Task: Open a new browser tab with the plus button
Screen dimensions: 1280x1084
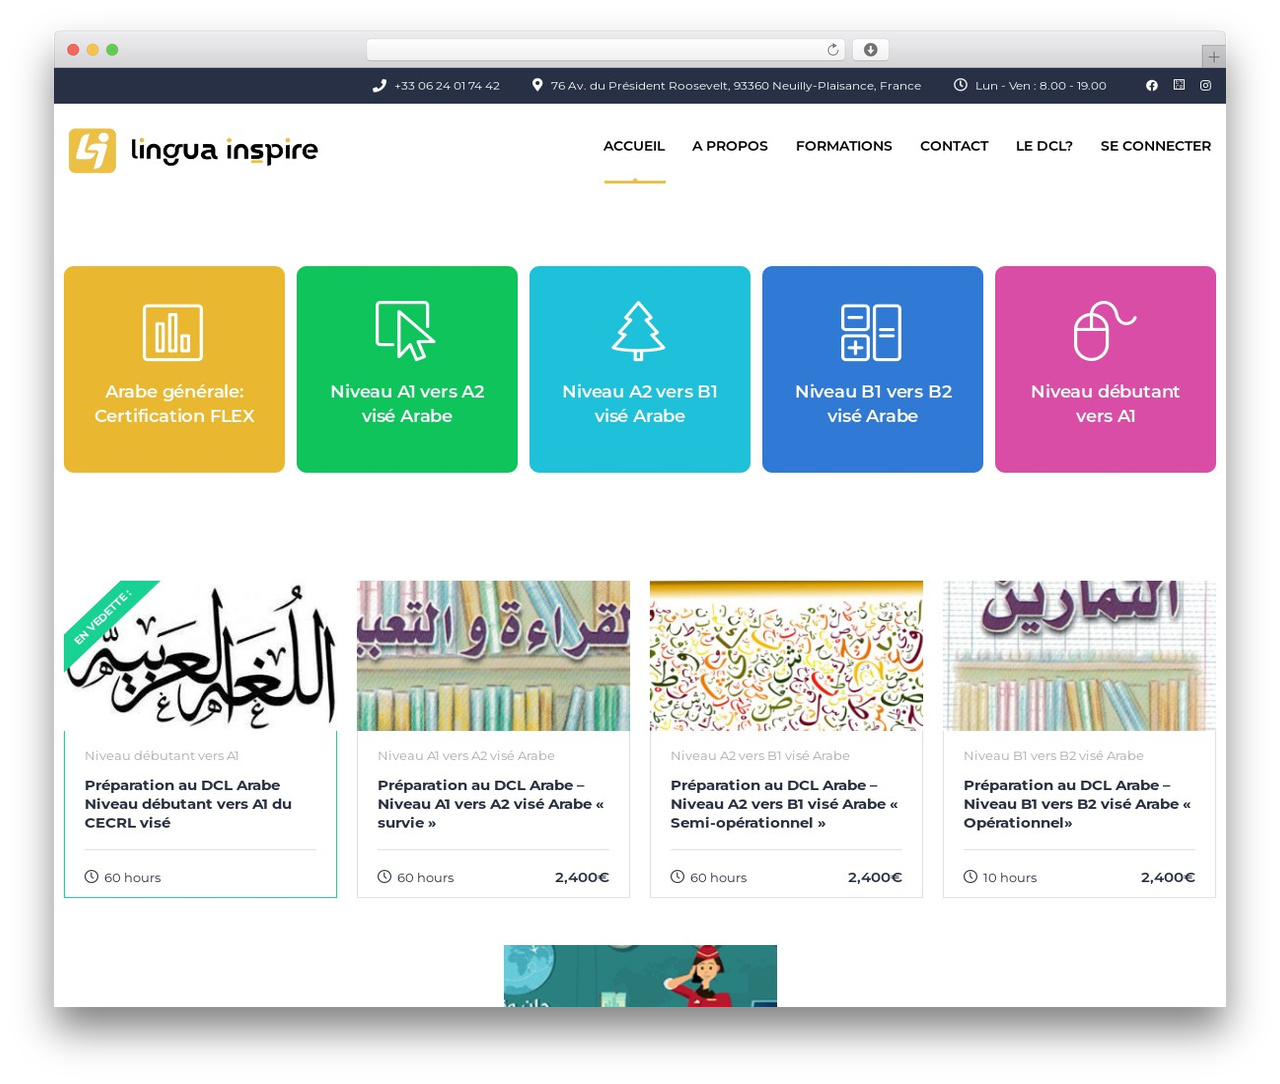Action: coord(1213,57)
